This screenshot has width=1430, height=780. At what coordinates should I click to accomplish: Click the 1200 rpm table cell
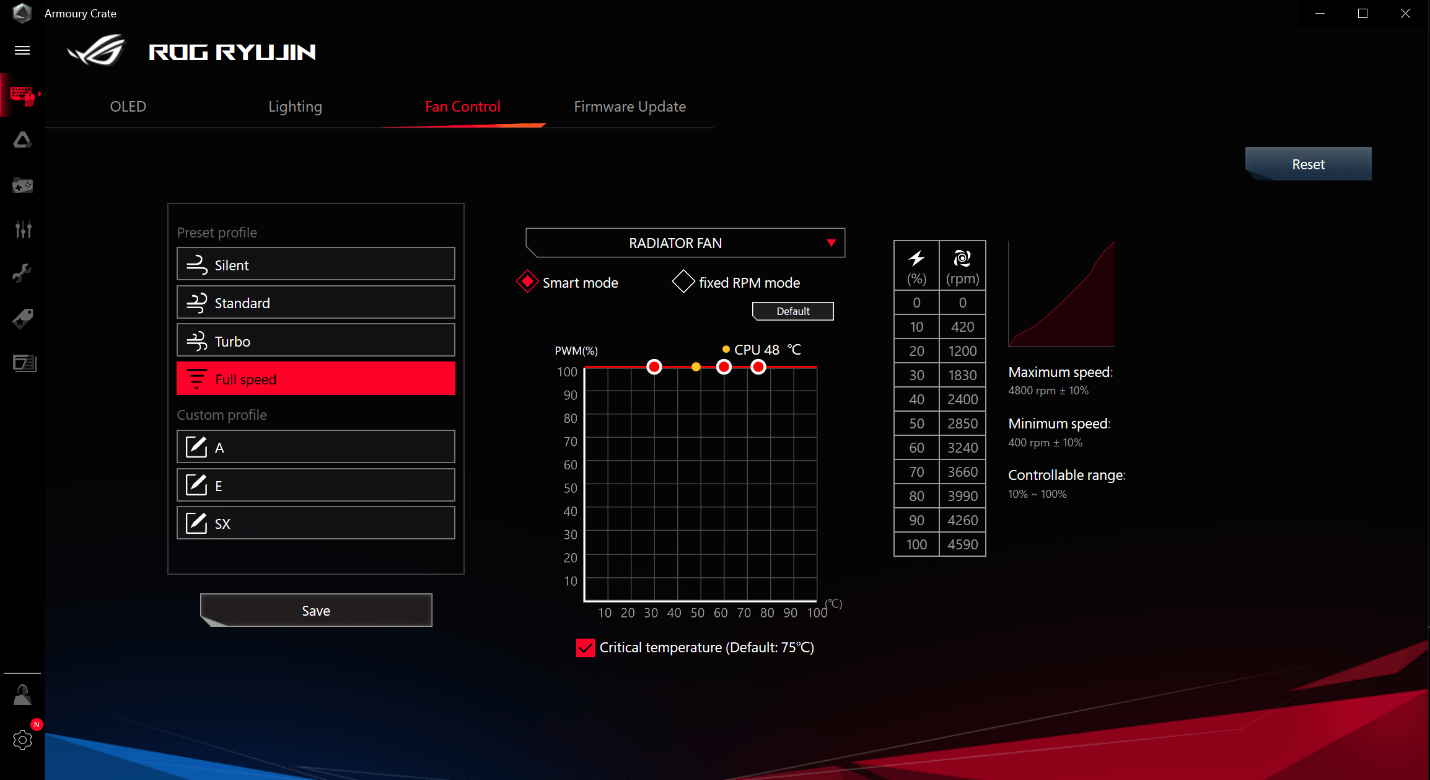click(x=962, y=351)
